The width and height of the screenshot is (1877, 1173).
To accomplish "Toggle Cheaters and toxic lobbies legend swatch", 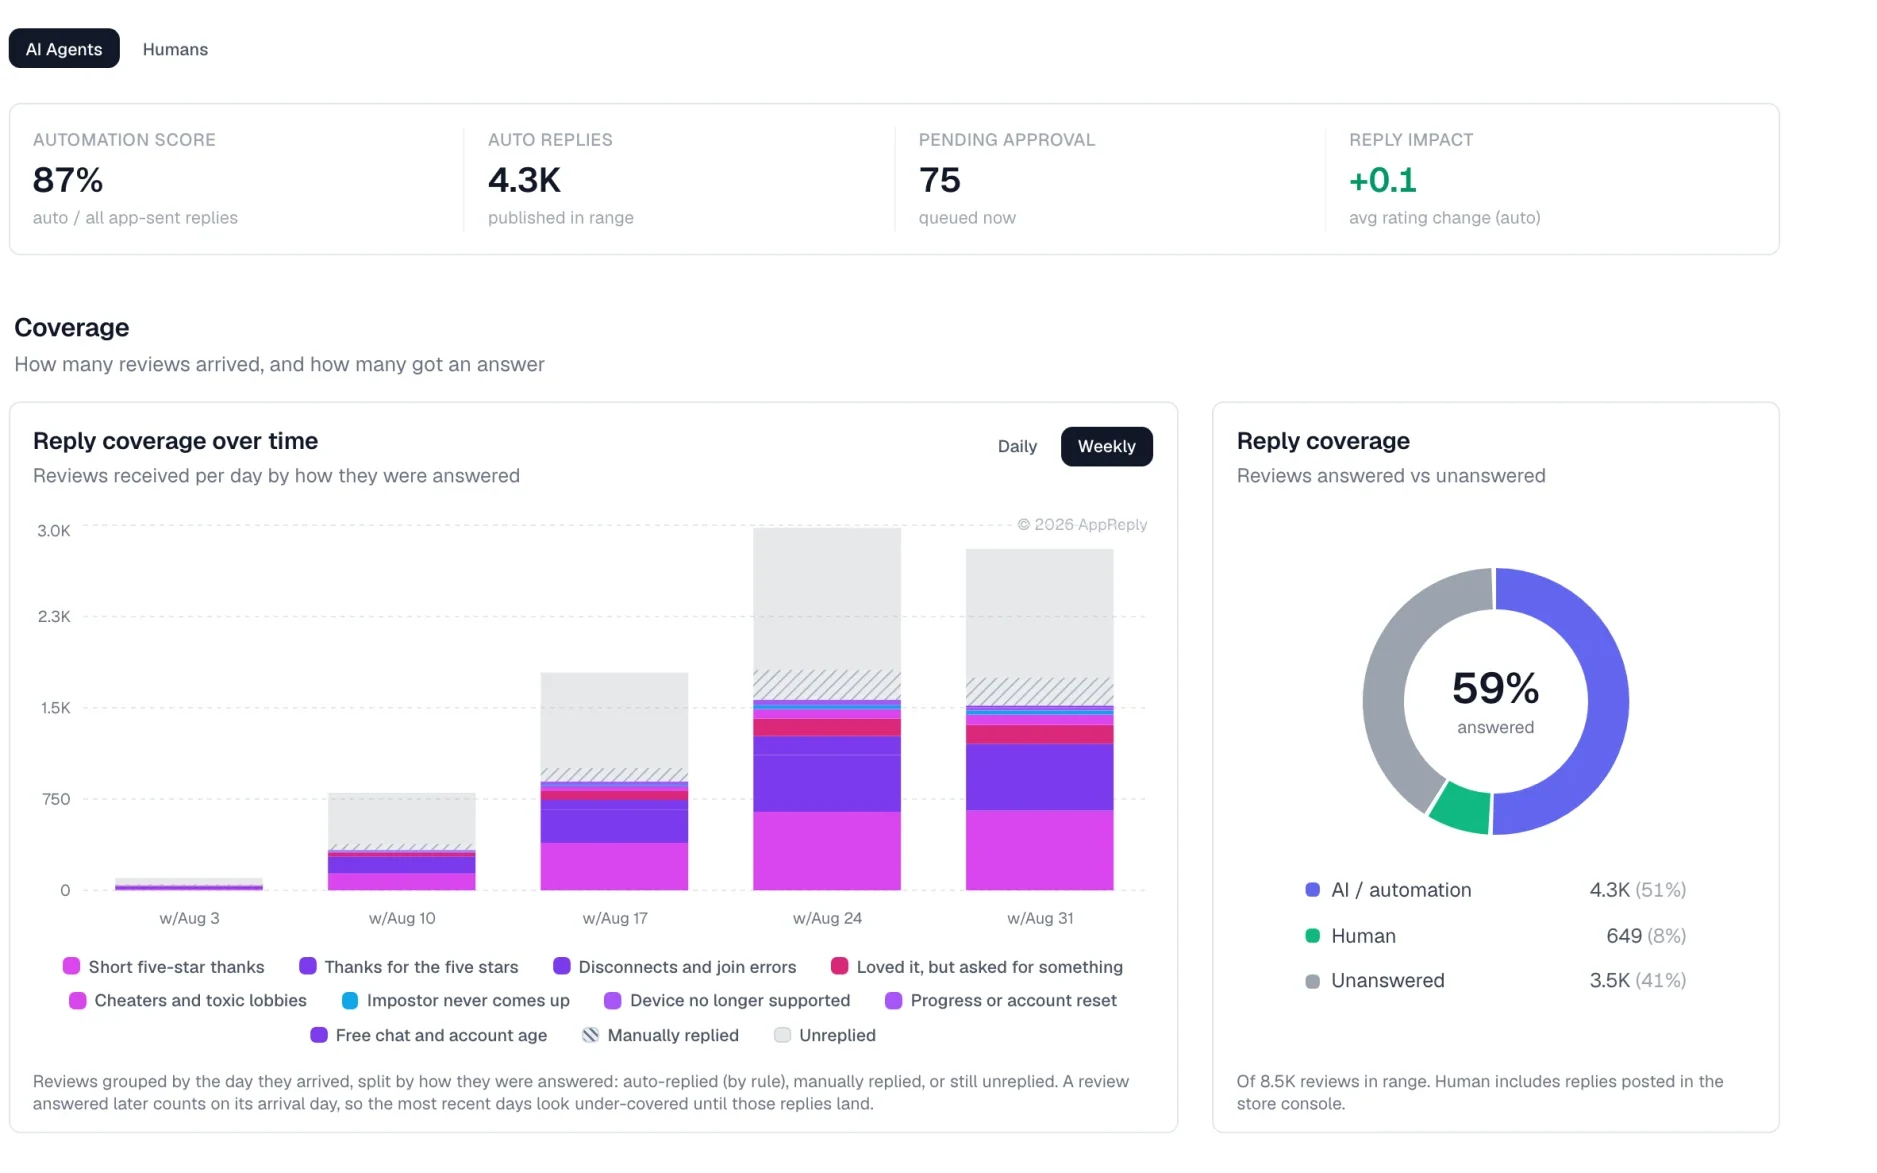I will [77, 1000].
